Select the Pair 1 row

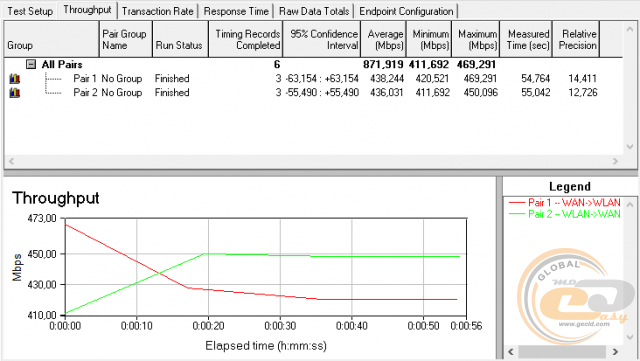pyautogui.click(x=313, y=78)
